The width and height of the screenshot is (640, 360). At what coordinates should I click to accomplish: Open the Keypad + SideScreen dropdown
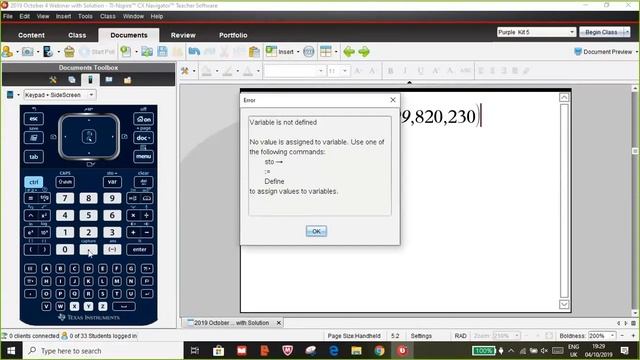click(x=59, y=95)
